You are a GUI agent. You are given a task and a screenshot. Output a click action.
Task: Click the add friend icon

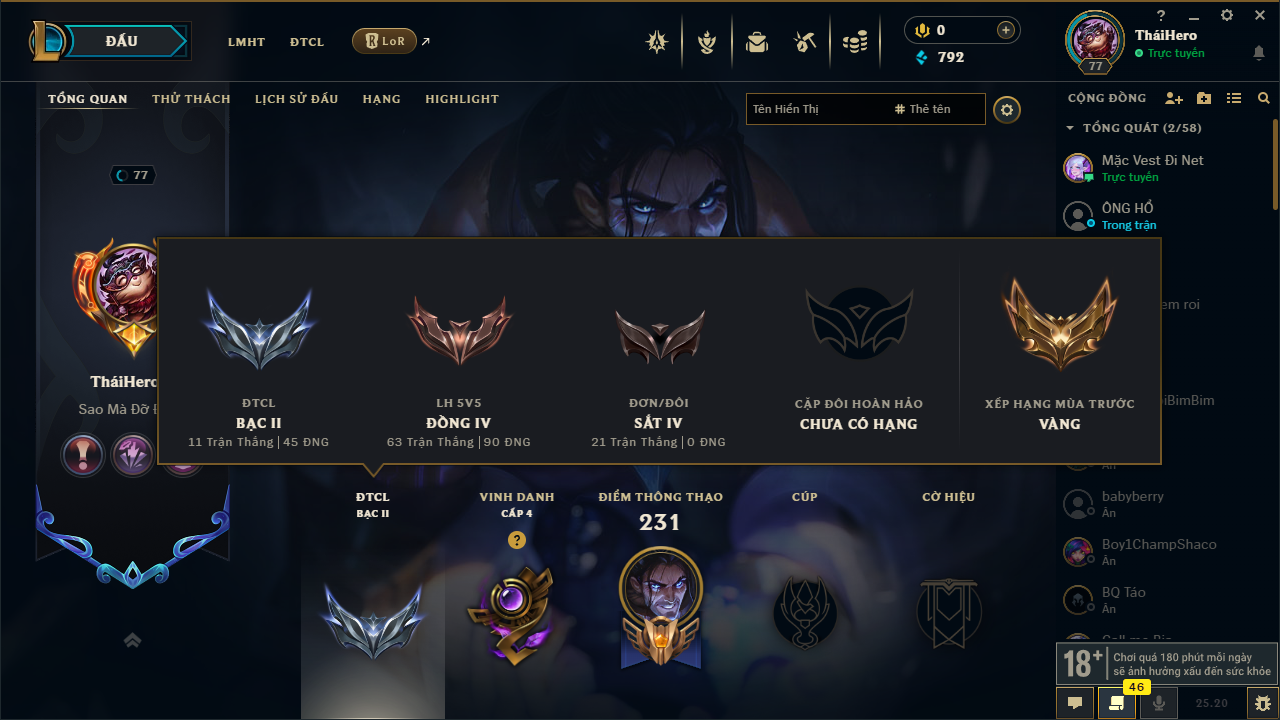click(1174, 98)
